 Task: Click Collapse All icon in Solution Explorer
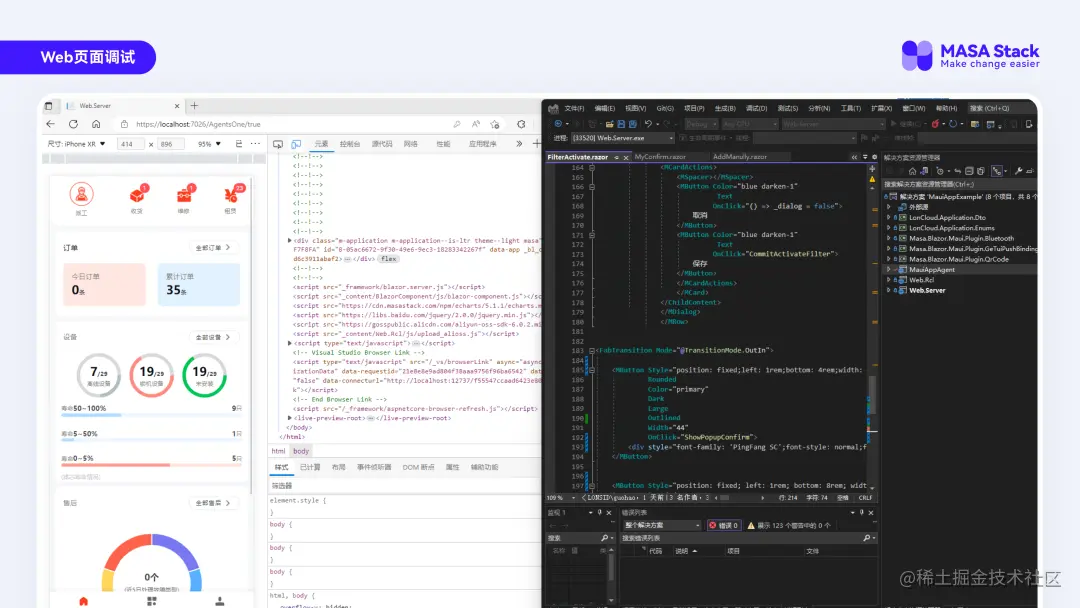tap(969, 171)
